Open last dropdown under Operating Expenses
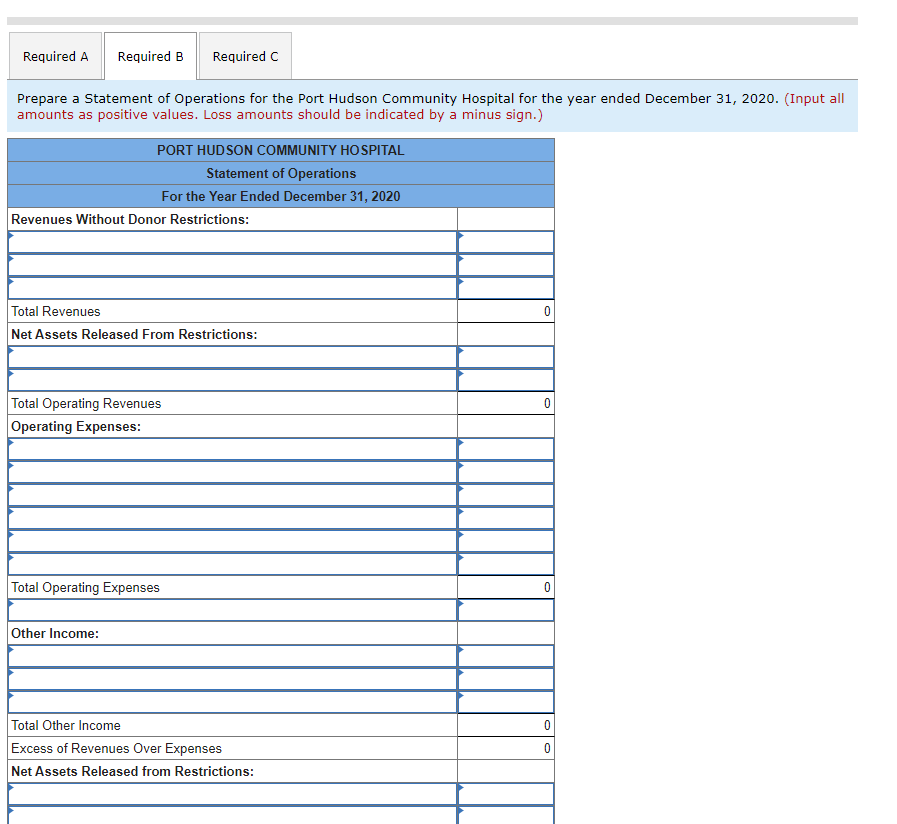 pyautogui.click(x=230, y=563)
